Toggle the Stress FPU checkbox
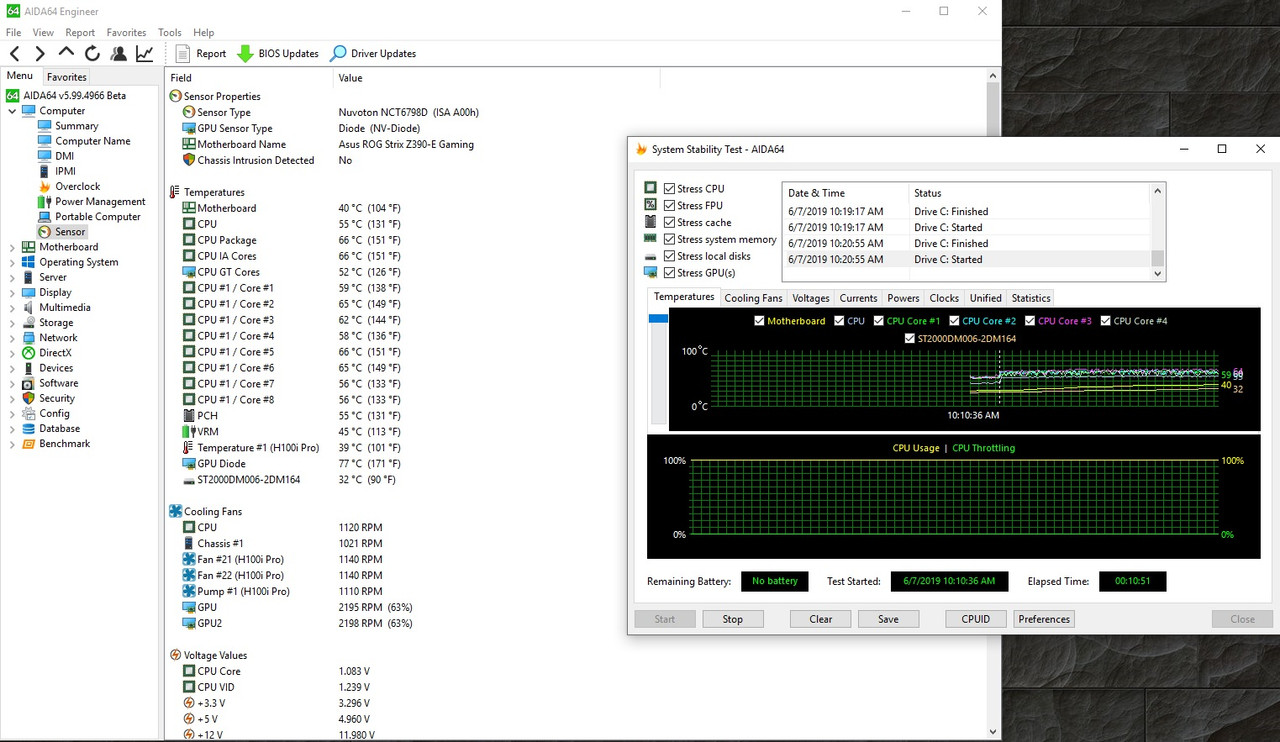 [669, 206]
